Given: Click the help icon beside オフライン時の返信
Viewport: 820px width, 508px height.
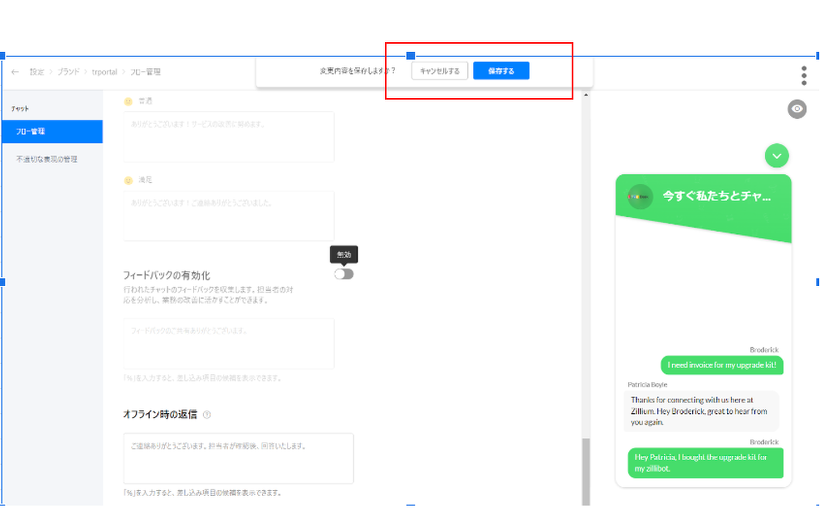Looking at the screenshot, I should (x=207, y=414).
